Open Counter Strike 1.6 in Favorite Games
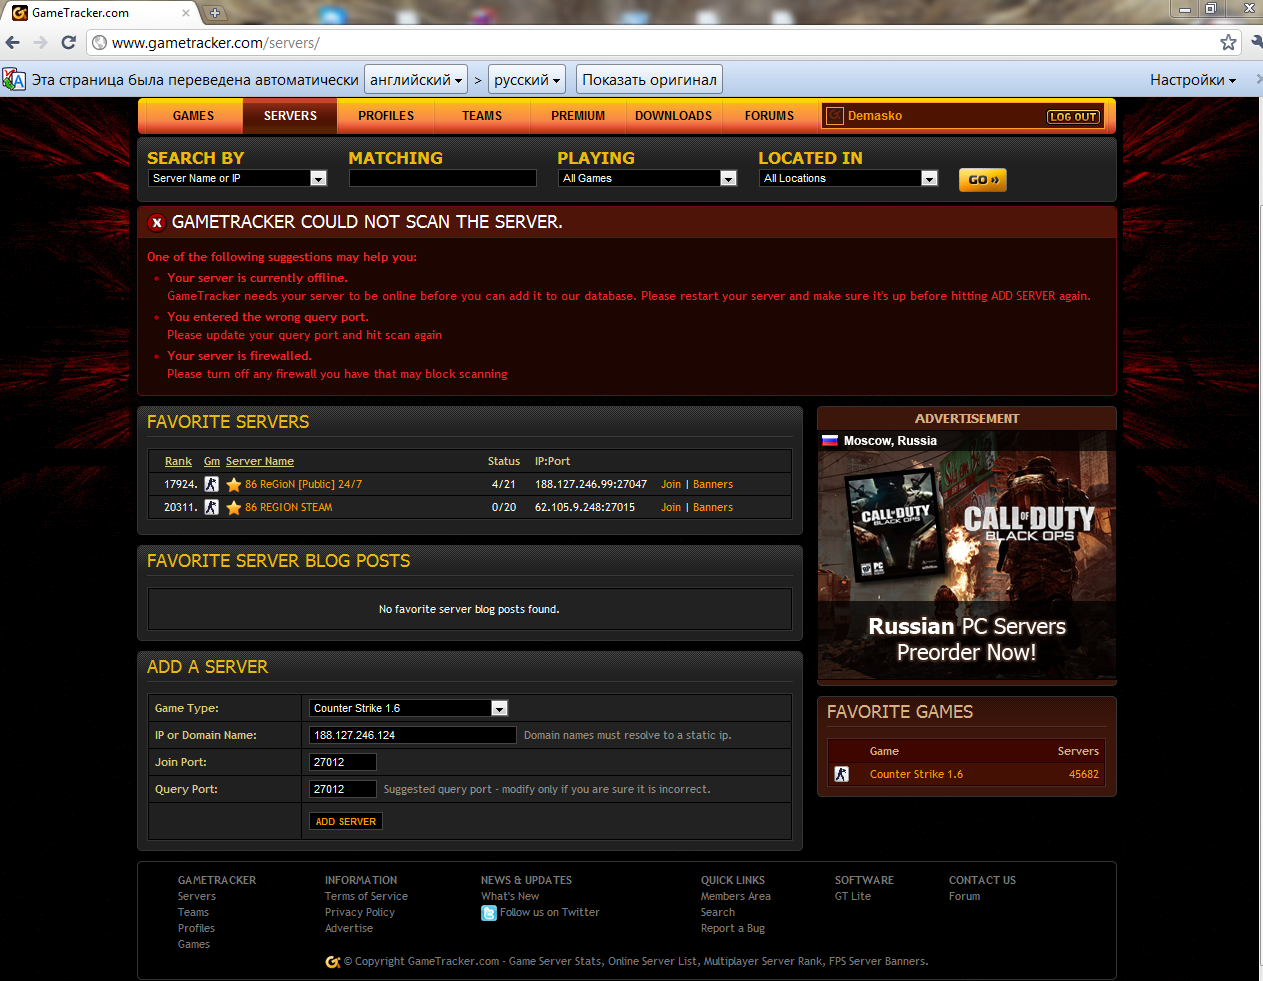This screenshot has width=1263, height=981. pos(916,774)
